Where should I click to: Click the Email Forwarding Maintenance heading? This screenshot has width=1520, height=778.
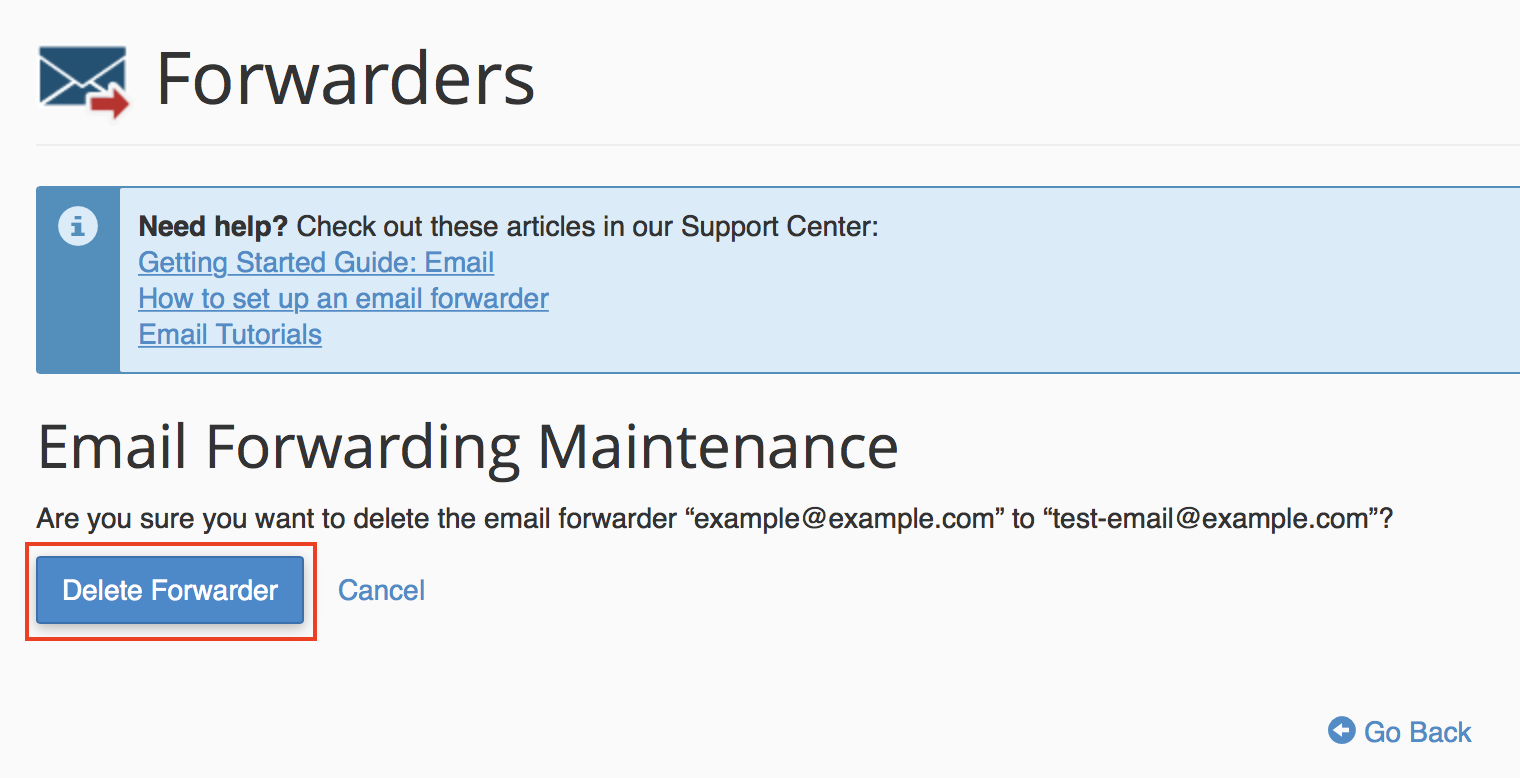tap(467, 446)
